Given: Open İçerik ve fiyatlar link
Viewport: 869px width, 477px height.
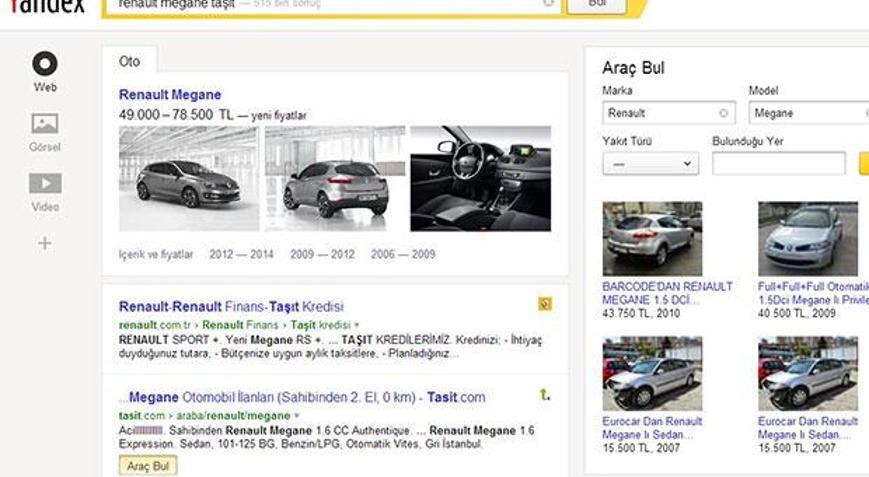Looking at the screenshot, I should coord(156,254).
